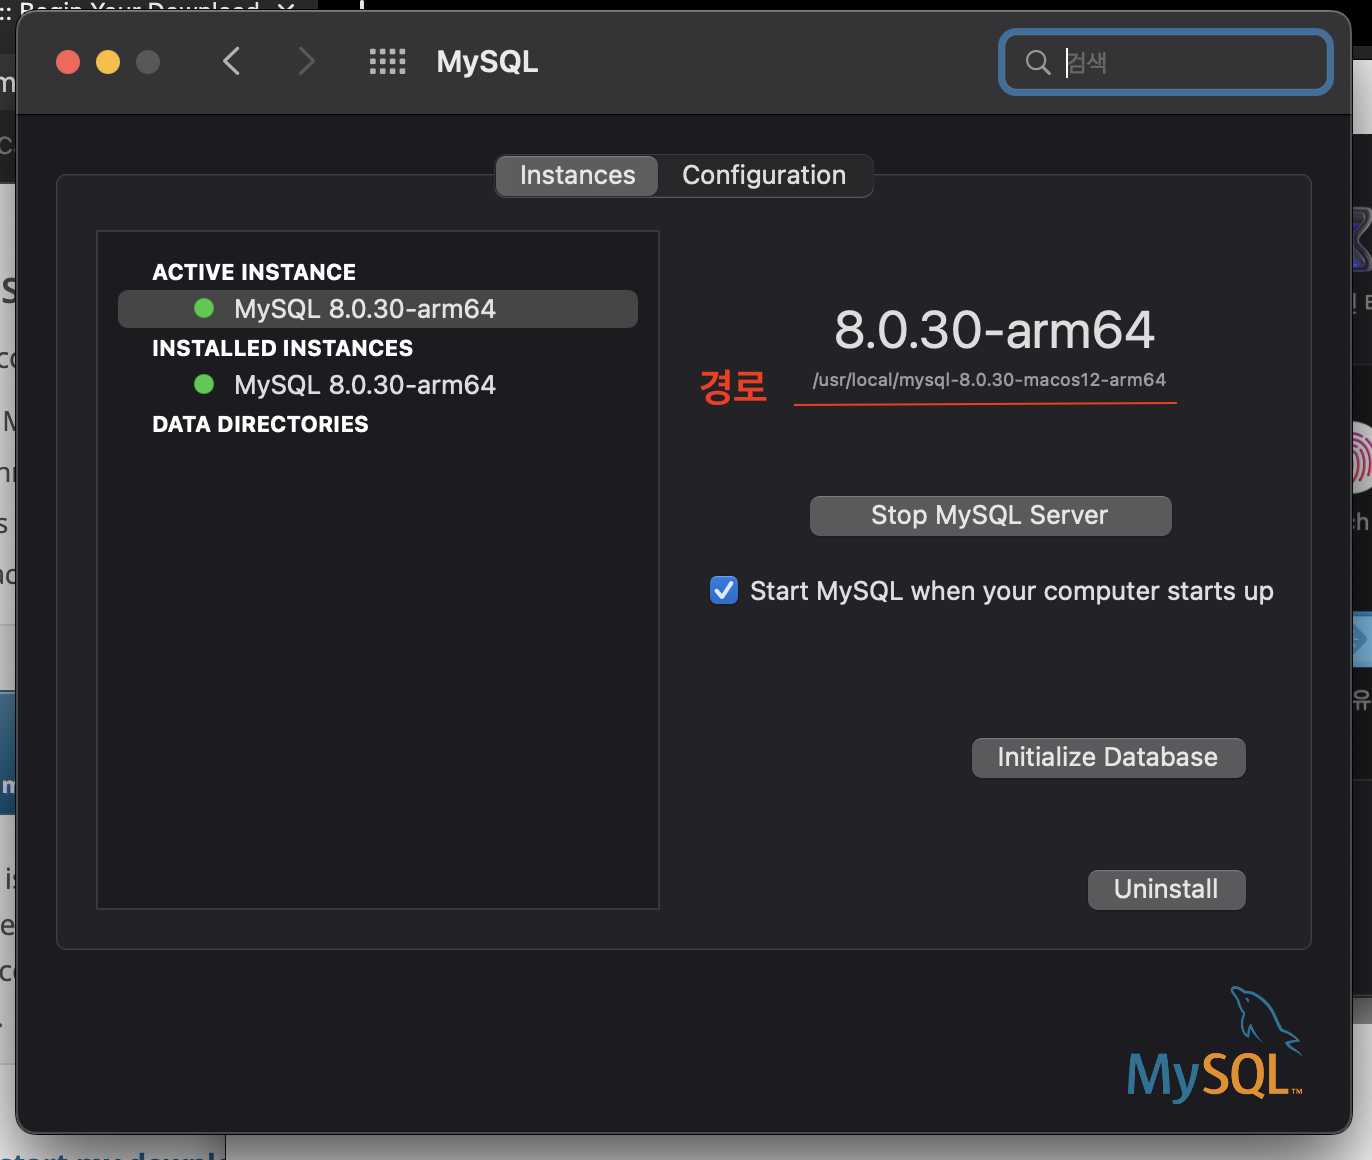This screenshot has height=1160, width=1372.
Task: Click green status dot of installed instance
Action: pyautogui.click(x=204, y=384)
